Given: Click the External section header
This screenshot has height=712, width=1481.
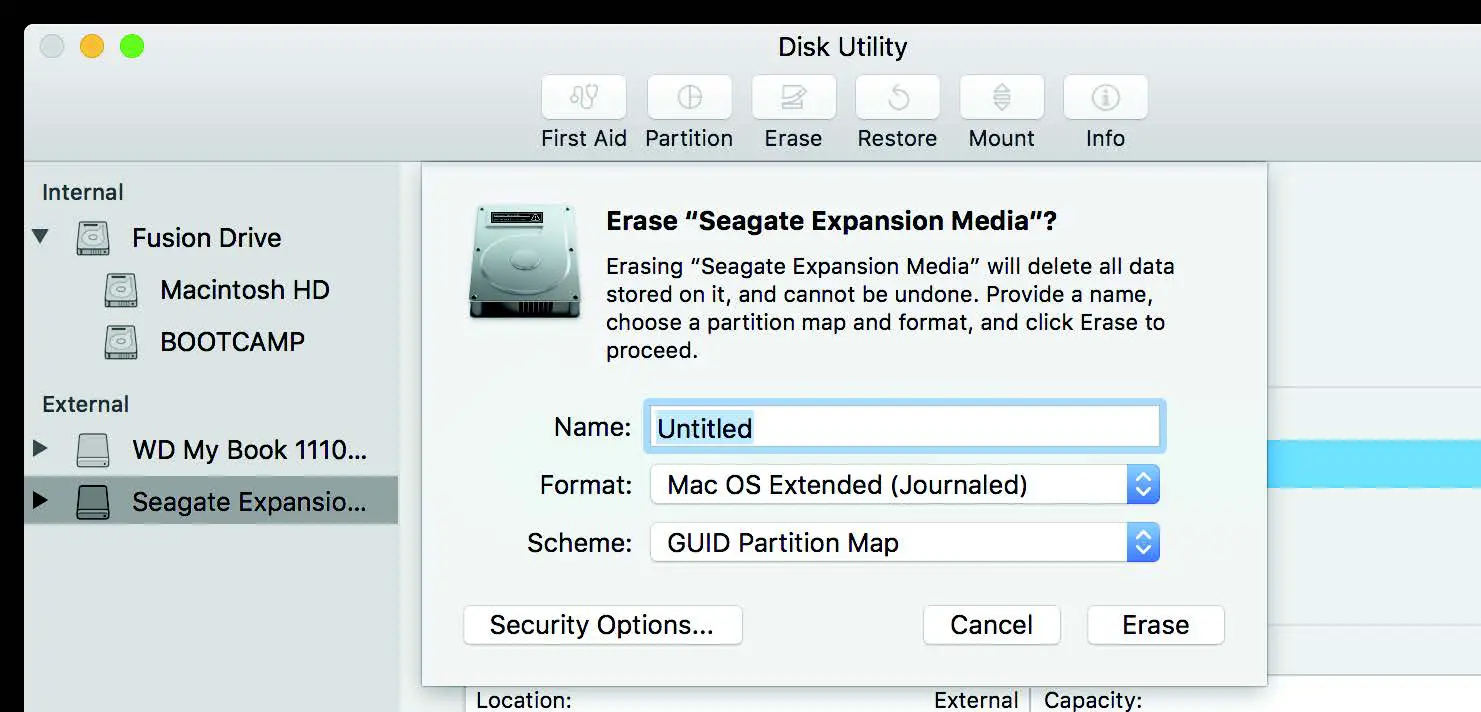Looking at the screenshot, I should pos(86,404).
